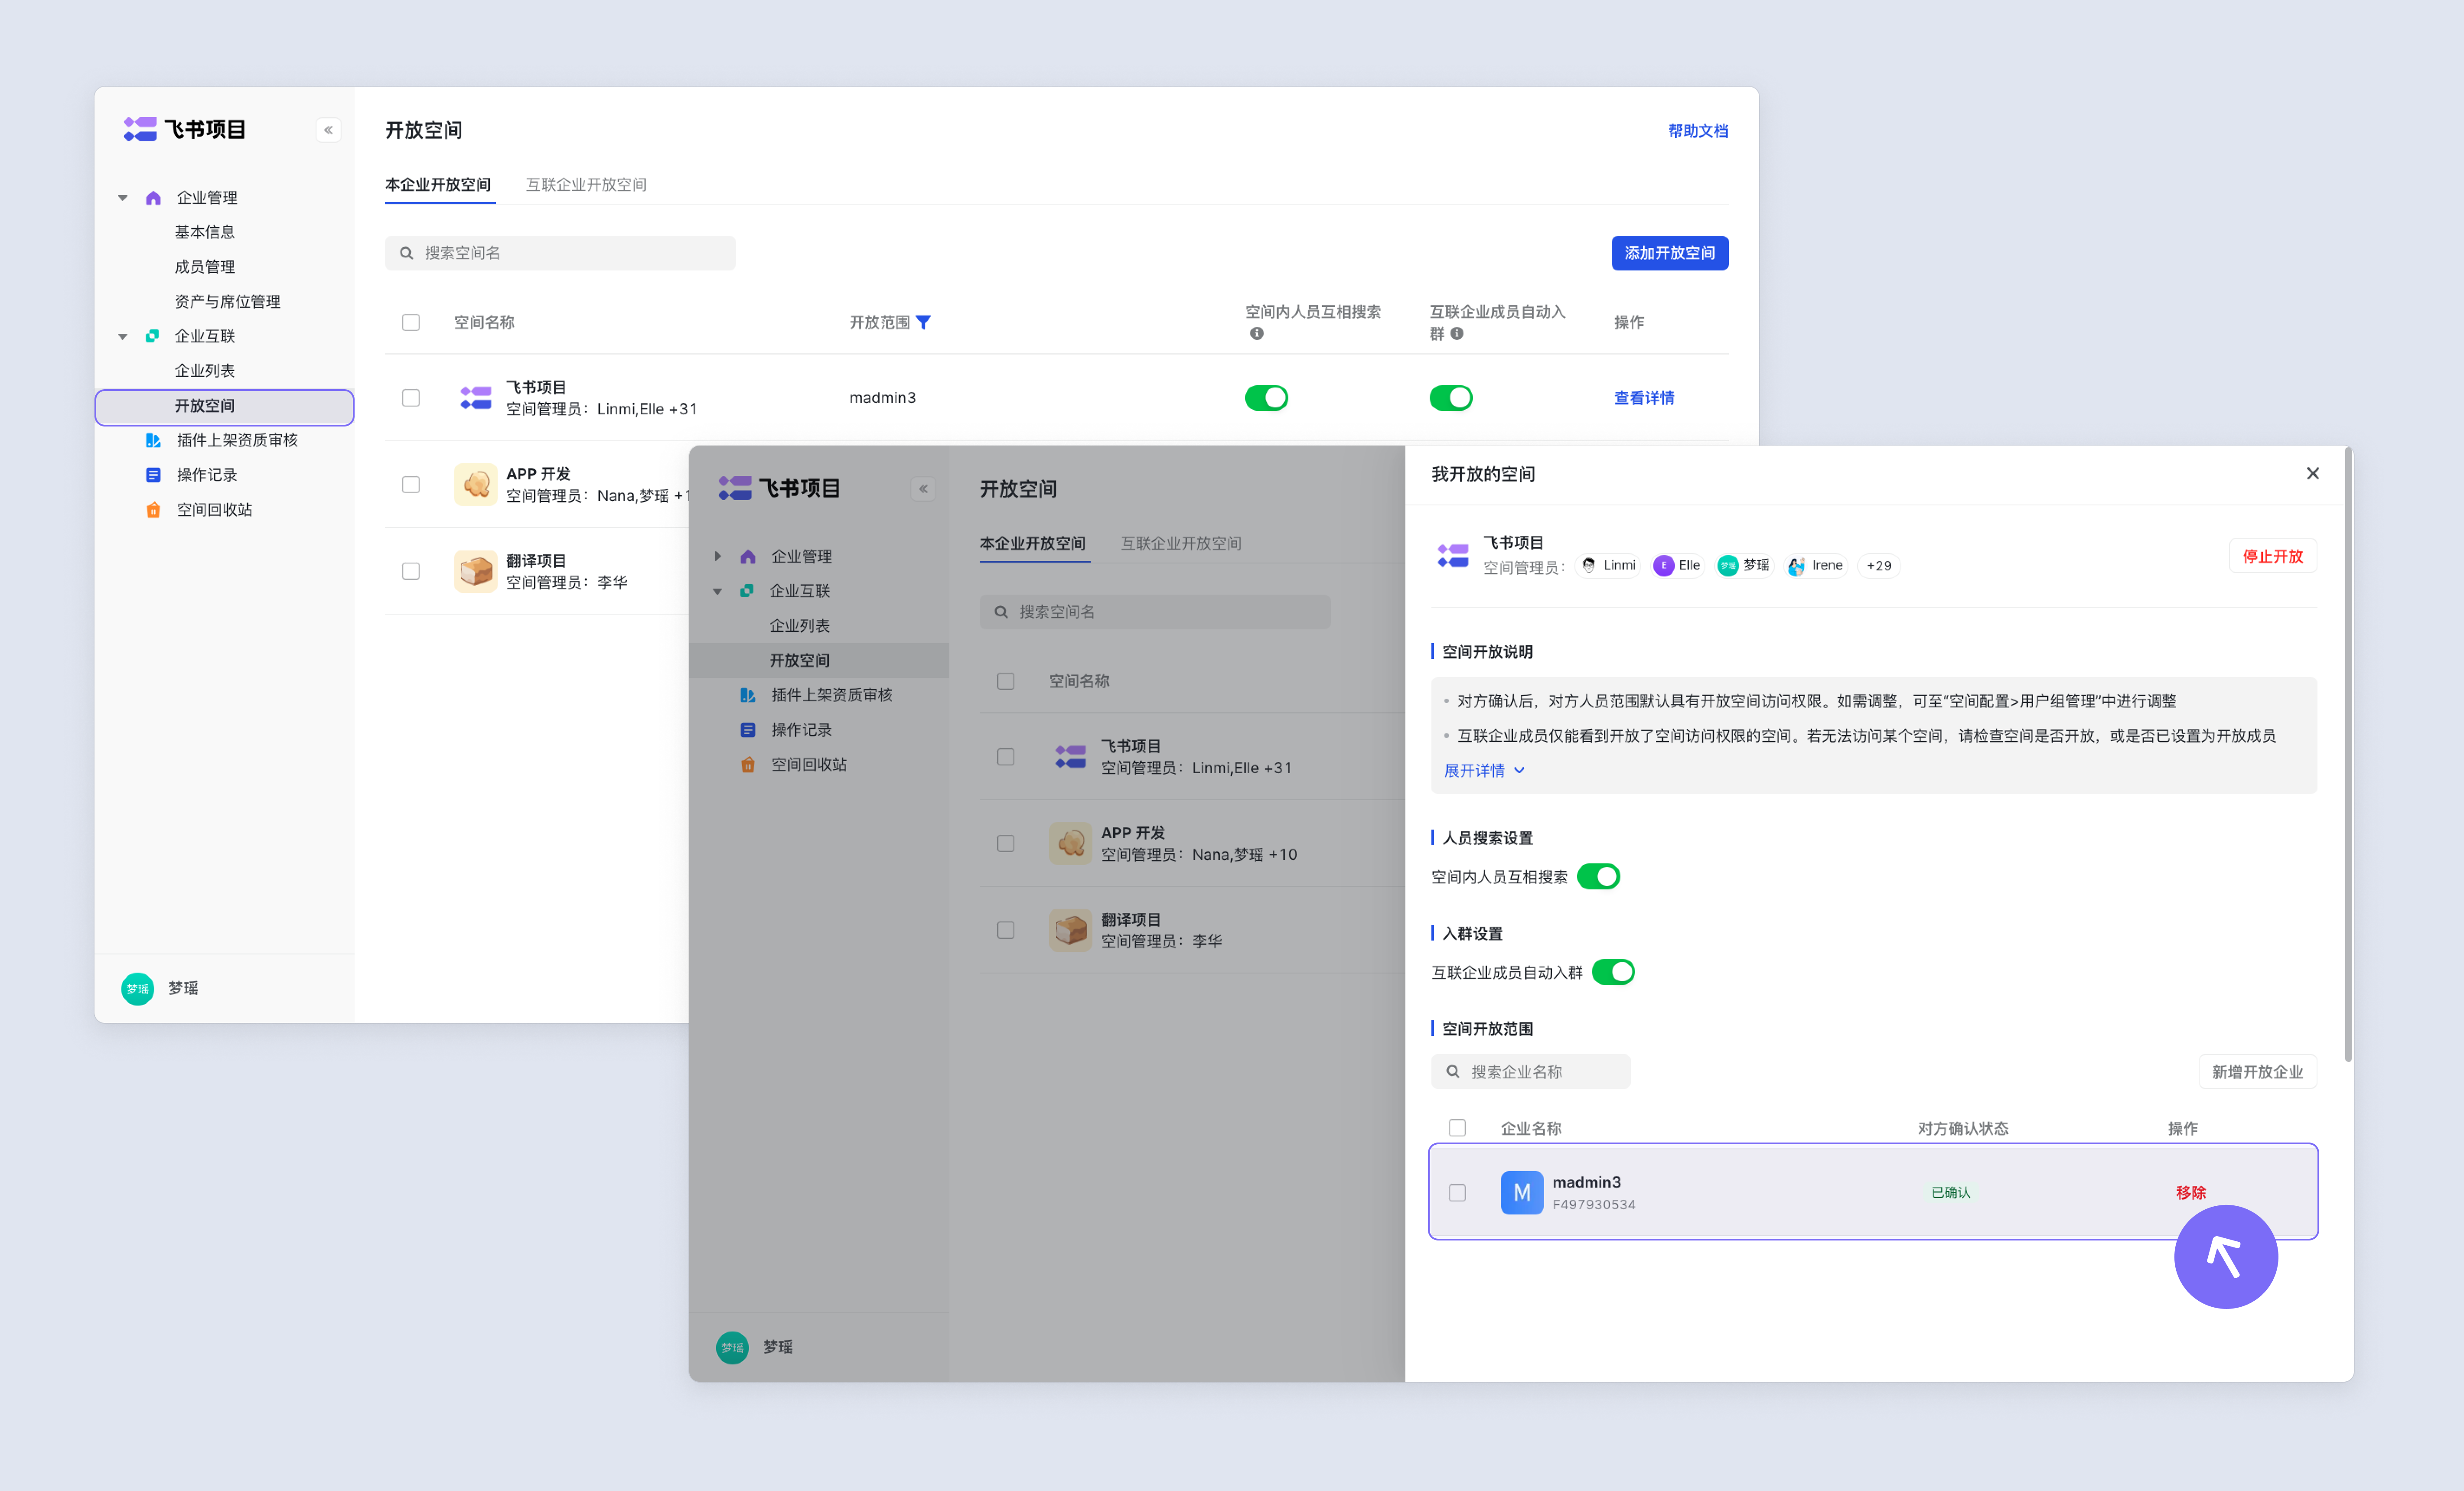Click 插件上架资质审核 icon in dimmed front sidebar
The width and height of the screenshot is (2464, 1491).
pyautogui.click(x=748, y=695)
